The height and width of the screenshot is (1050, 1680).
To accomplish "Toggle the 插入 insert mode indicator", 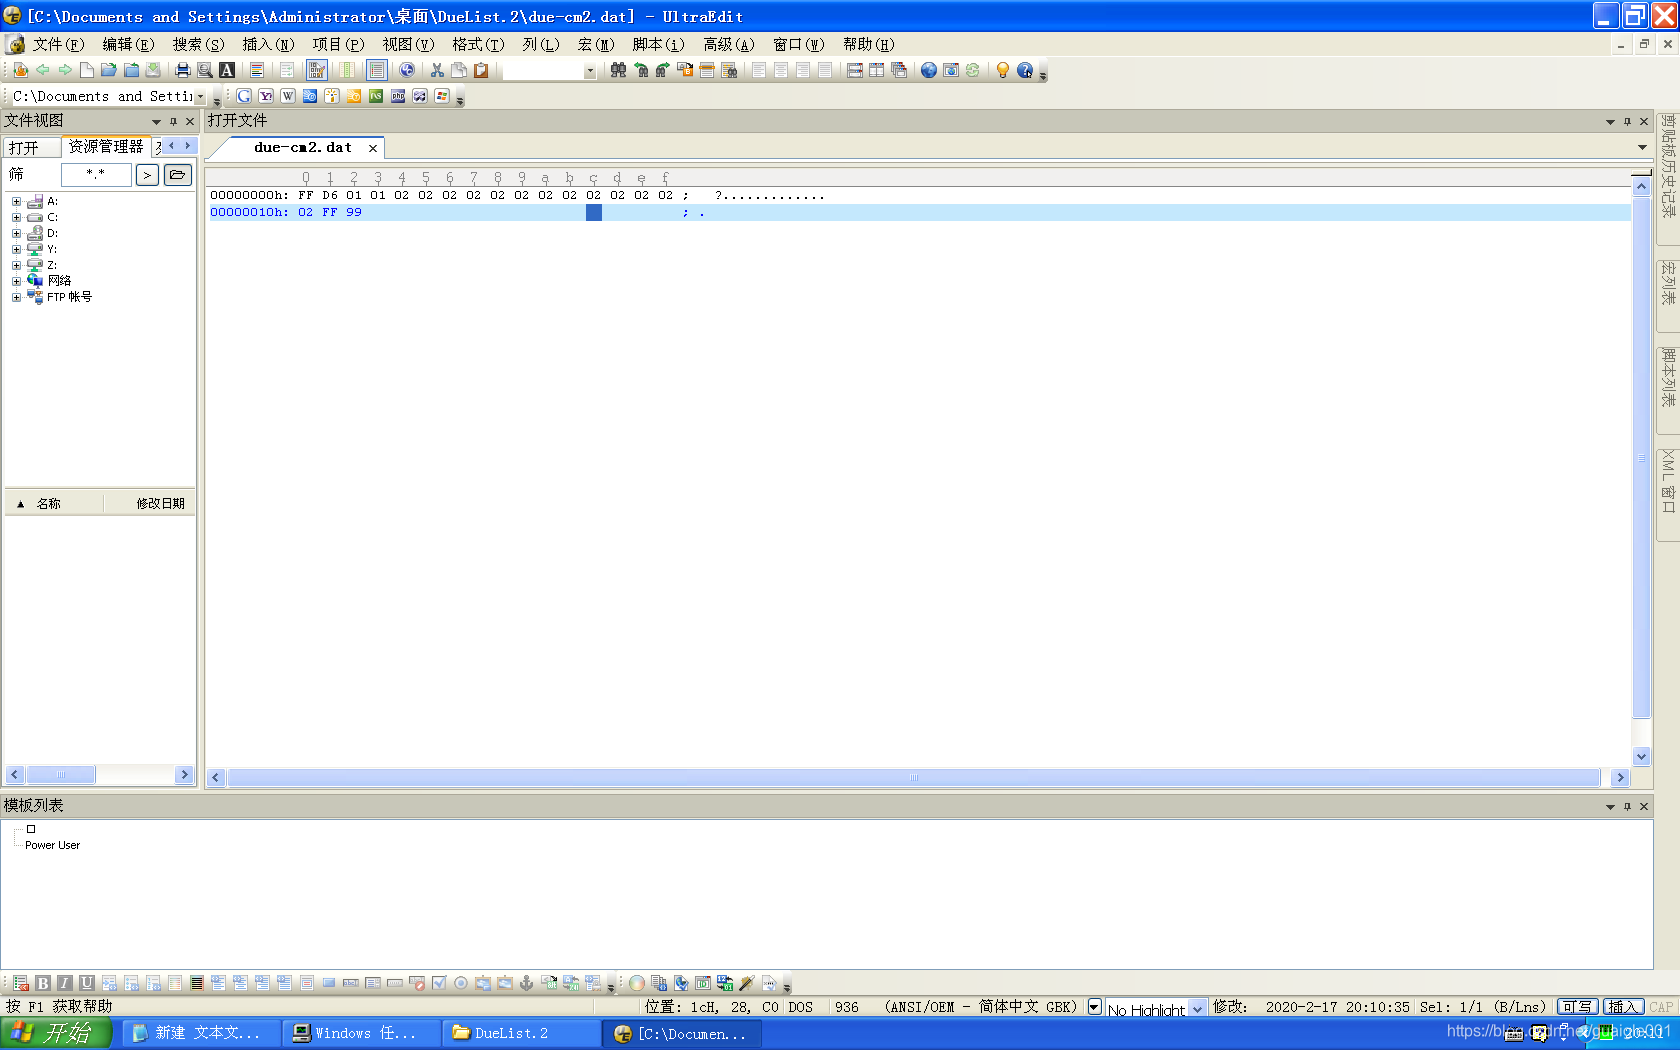I will (x=1624, y=1007).
